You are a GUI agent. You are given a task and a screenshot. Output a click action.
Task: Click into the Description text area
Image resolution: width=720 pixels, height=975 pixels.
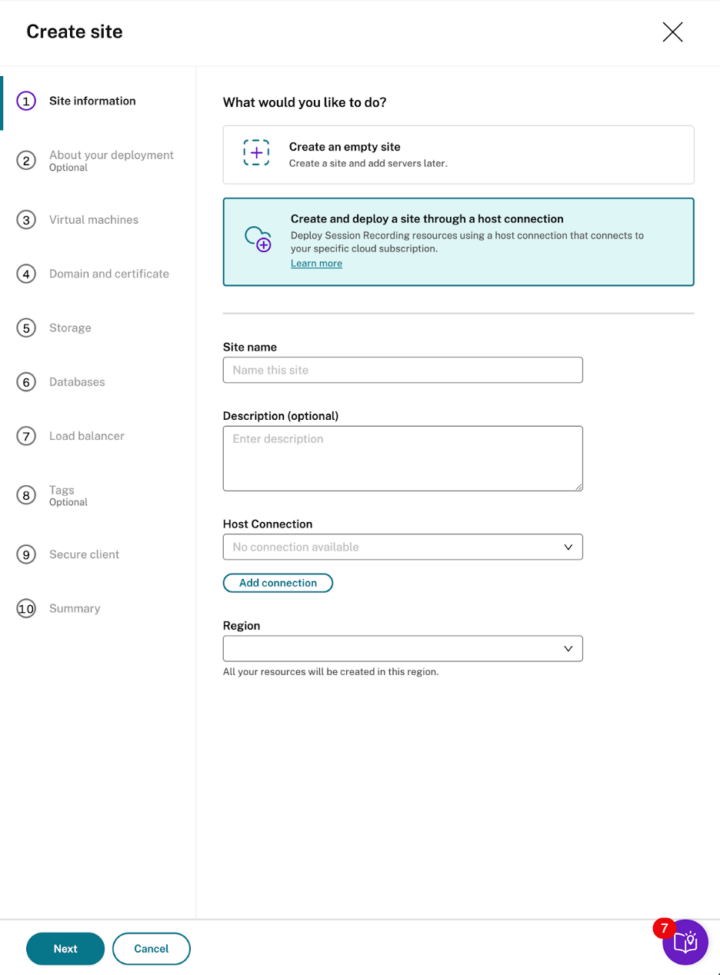point(402,458)
